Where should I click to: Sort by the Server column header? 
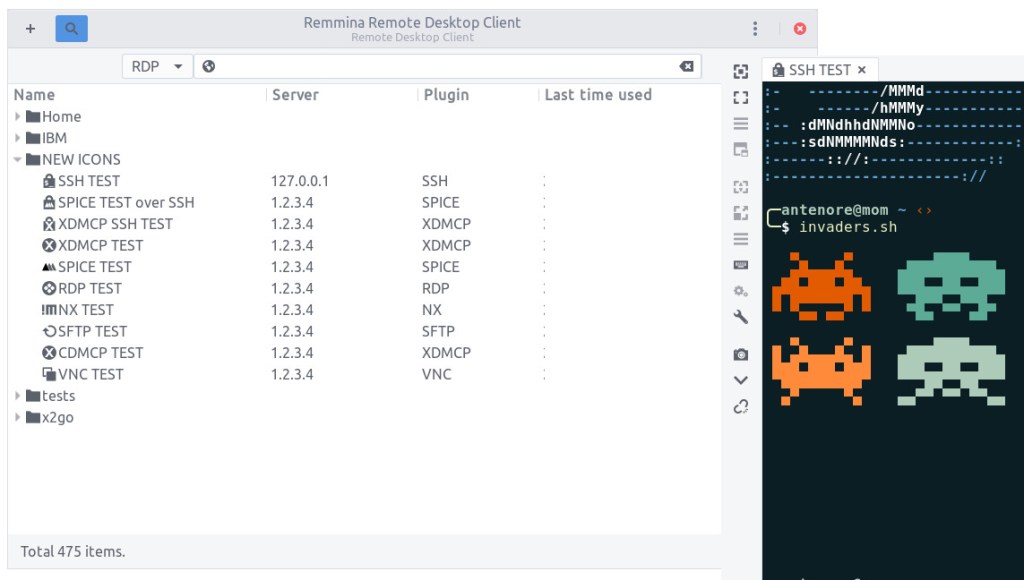(295, 95)
